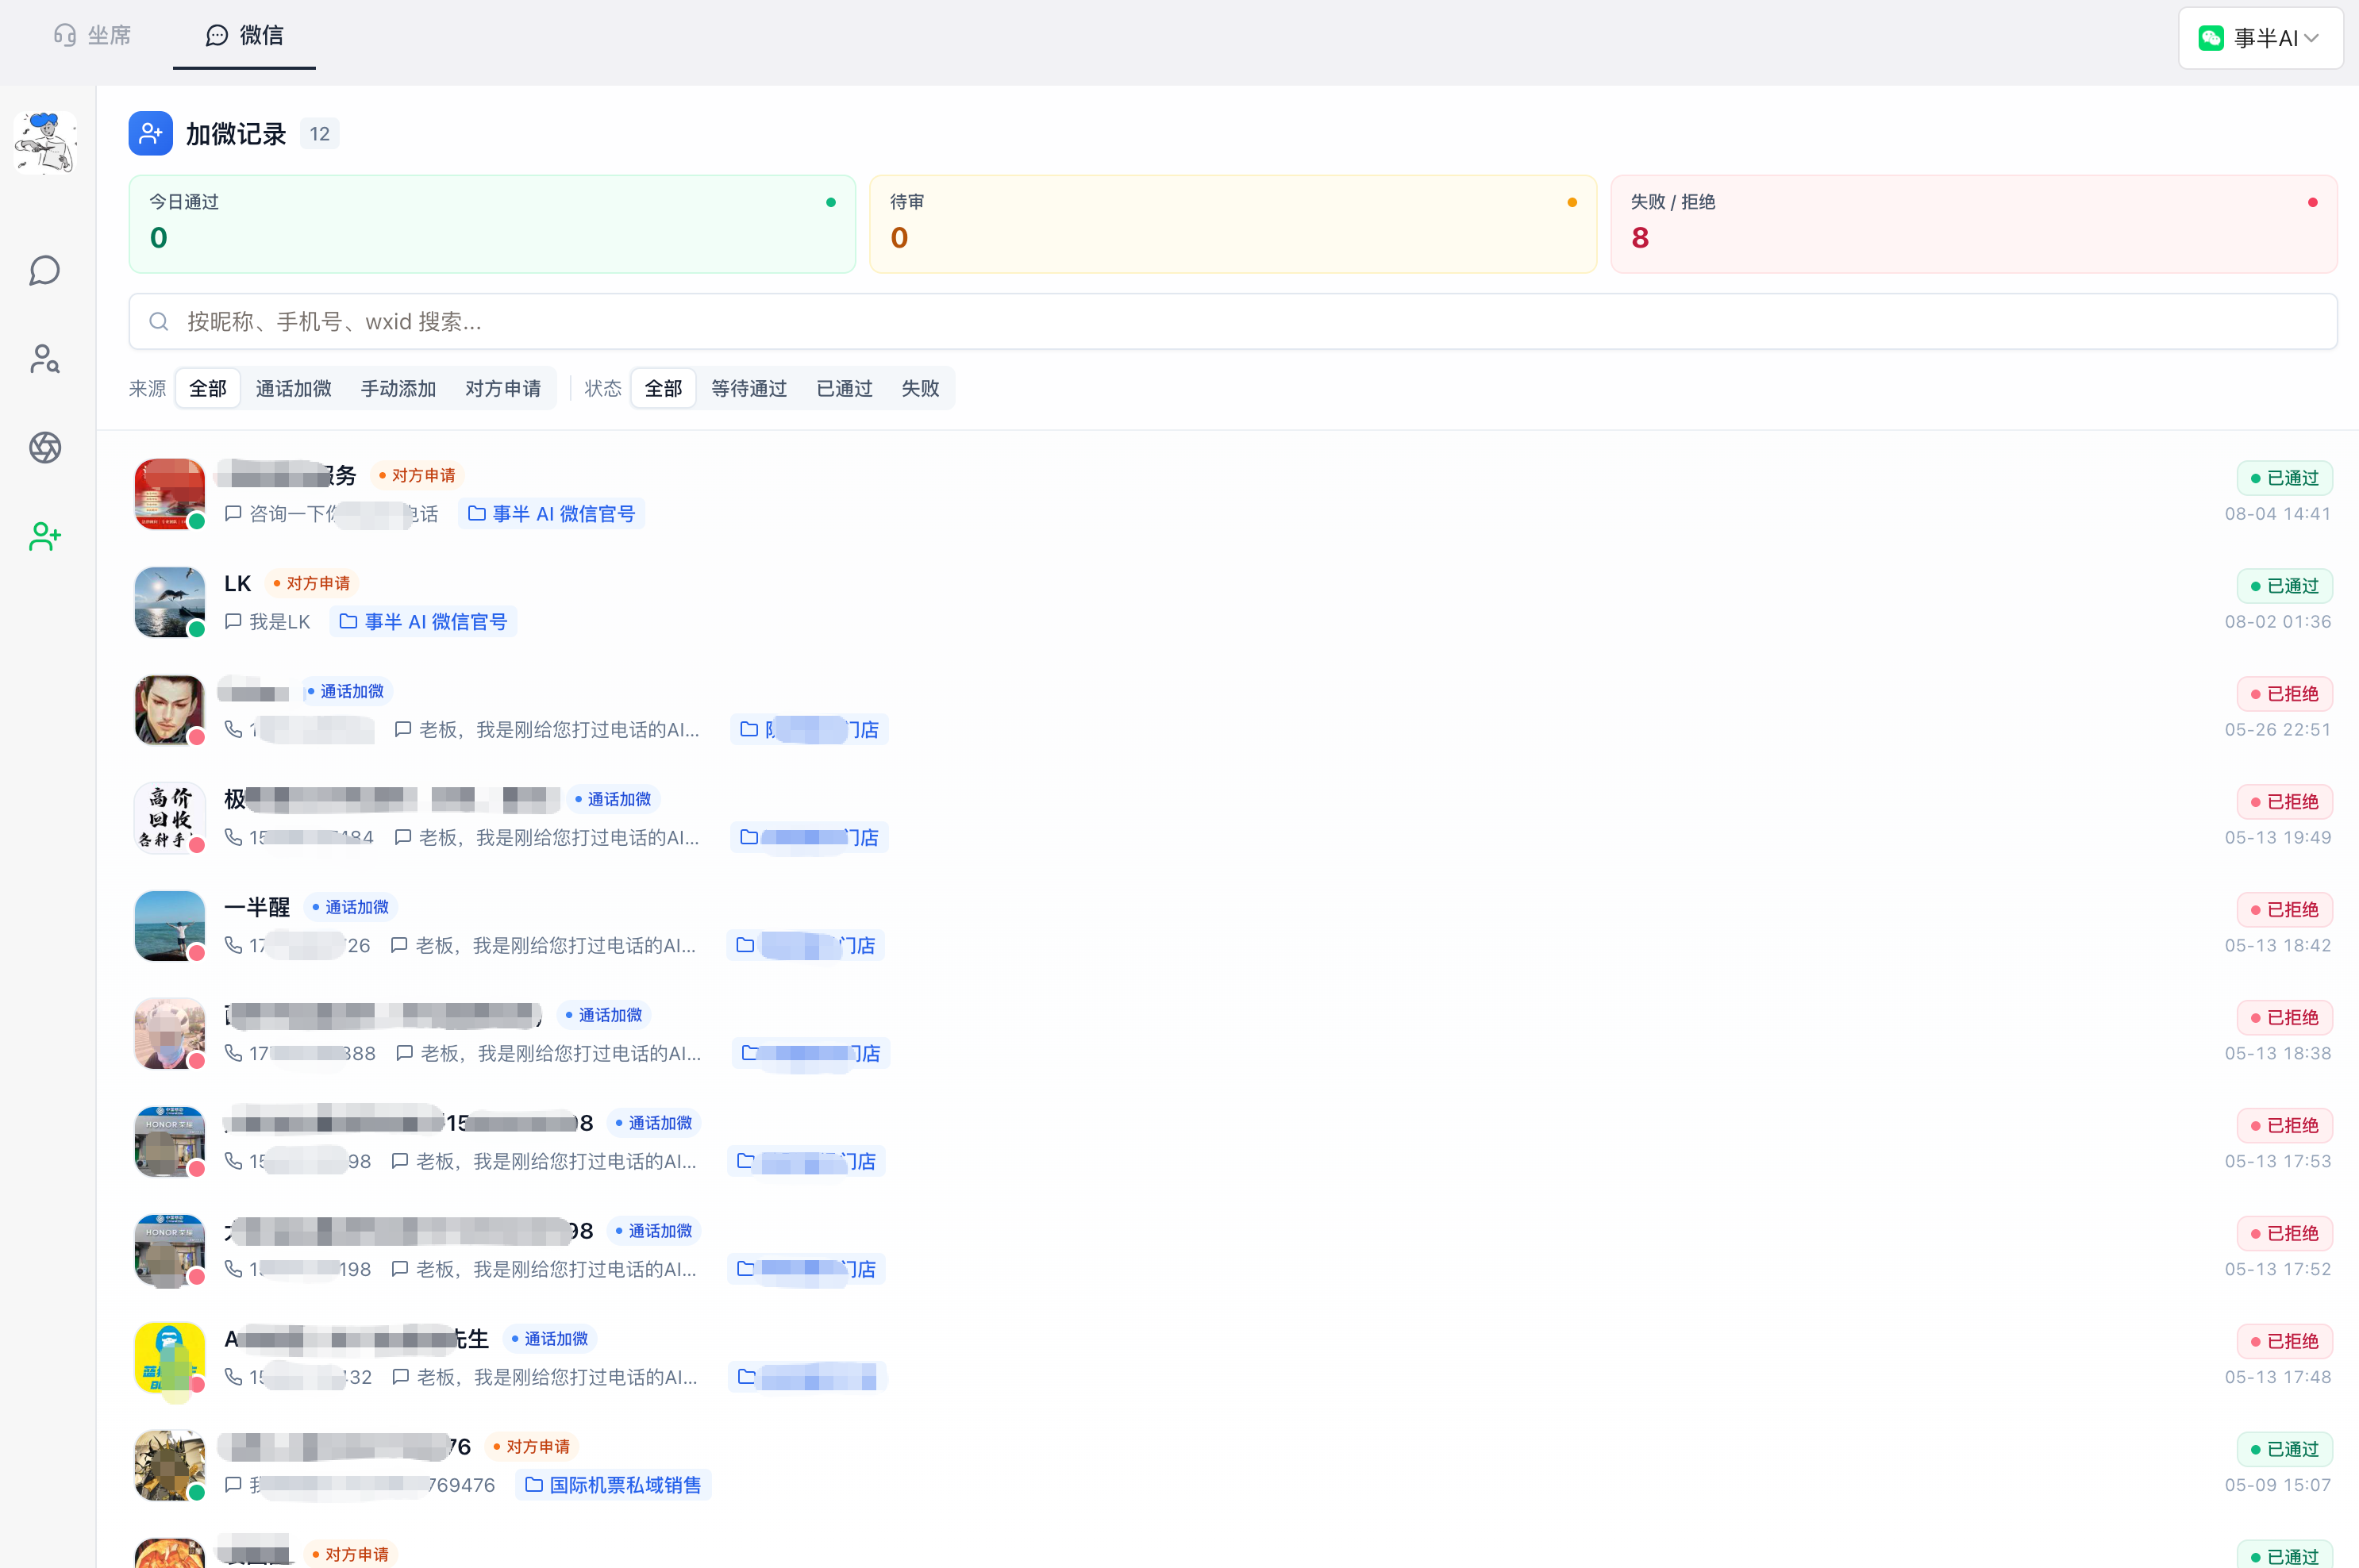Viewport: 2359px width, 1568px height.
Task: Click the phone icon in the 05-26 22:51 row
Action: (233, 729)
